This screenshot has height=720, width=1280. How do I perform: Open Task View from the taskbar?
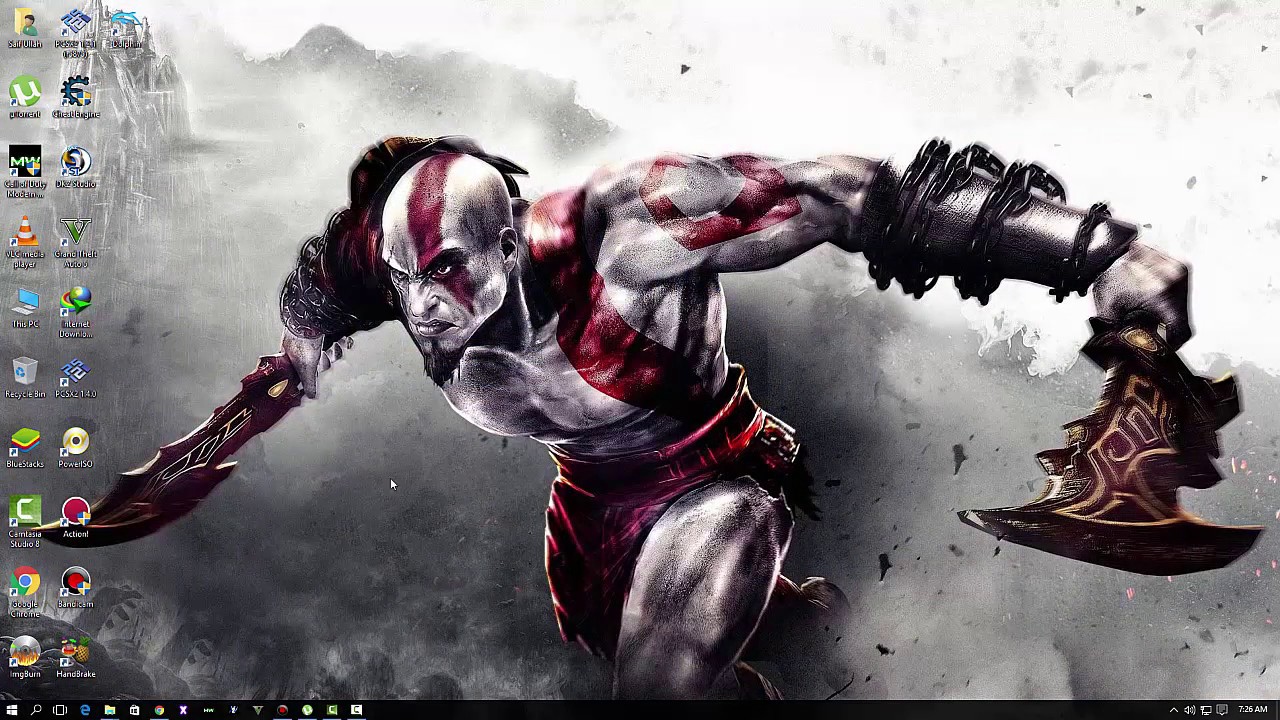pos(60,710)
